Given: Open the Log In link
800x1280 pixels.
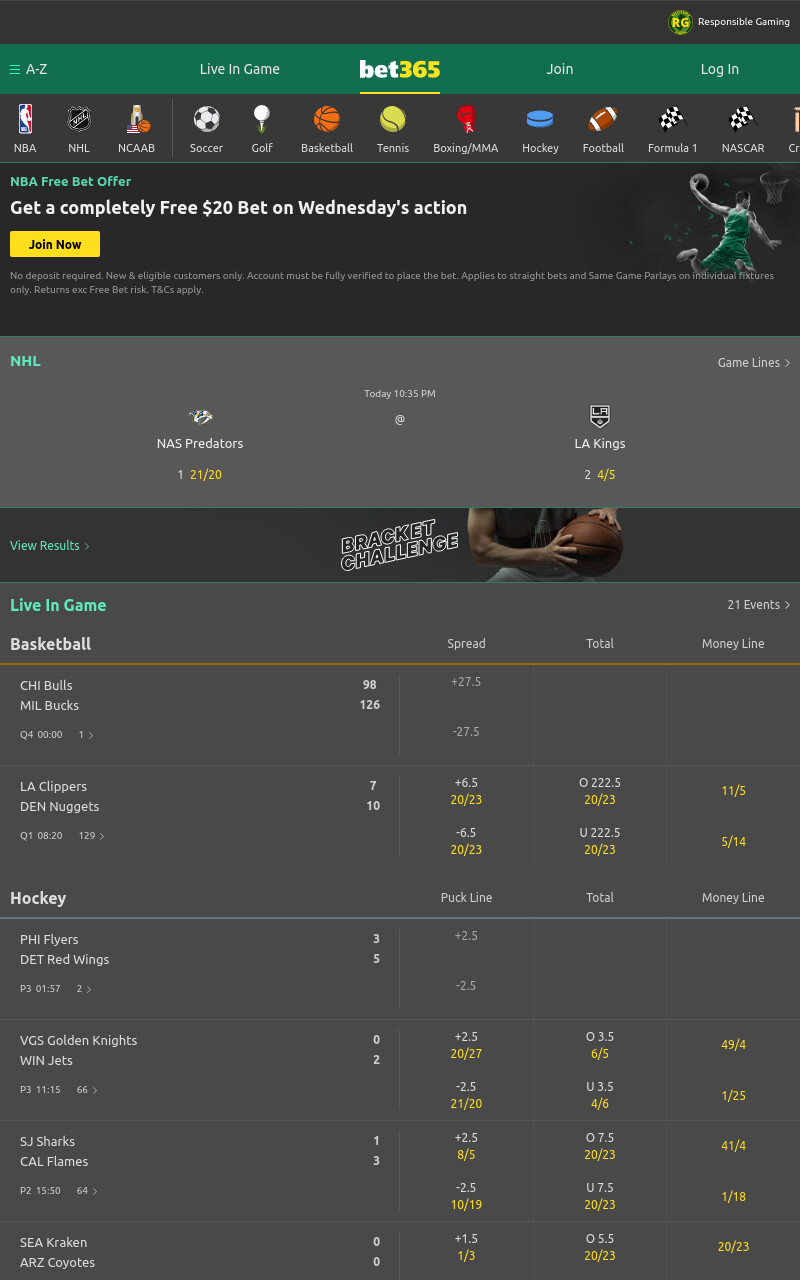Looking at the screenshot, I should pos(720,69).
